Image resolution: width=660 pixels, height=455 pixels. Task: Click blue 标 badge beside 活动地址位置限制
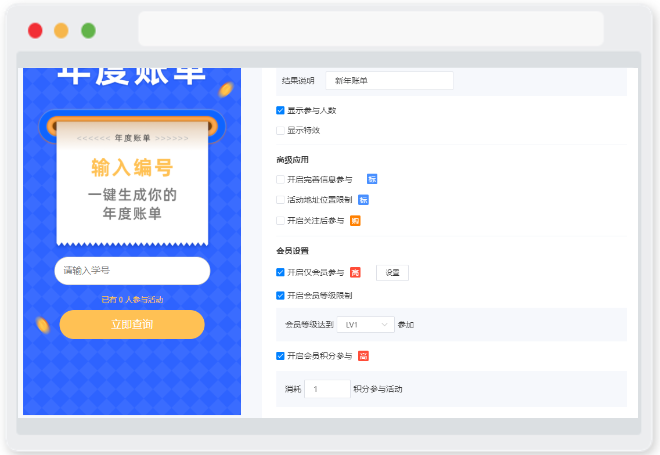(x=363, y=200)
